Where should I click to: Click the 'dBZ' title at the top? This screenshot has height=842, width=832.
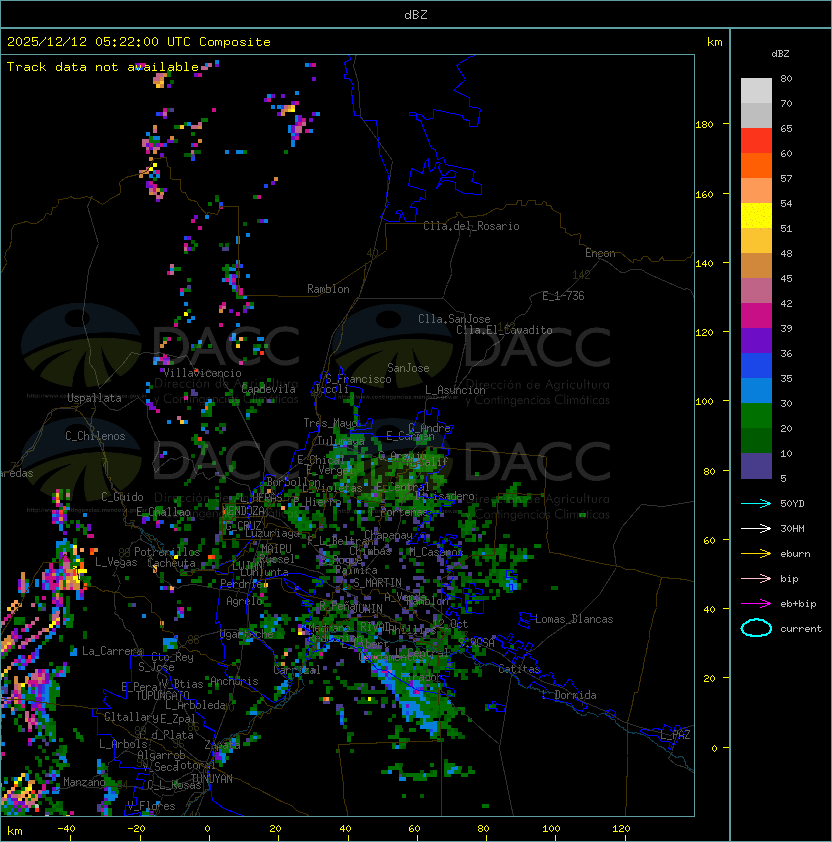click(416, 14)
